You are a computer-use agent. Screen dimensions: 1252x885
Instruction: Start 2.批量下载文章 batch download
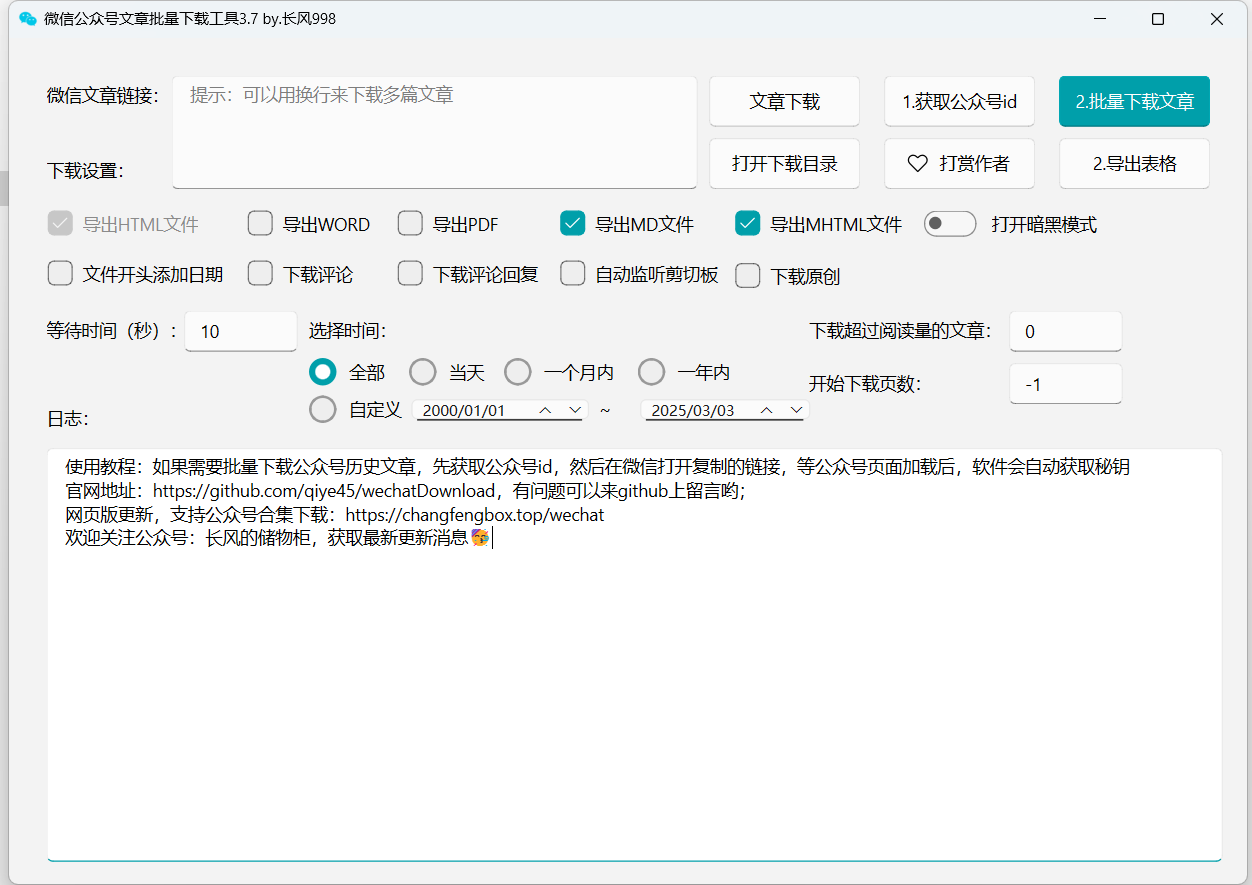tap(1134, 101)
